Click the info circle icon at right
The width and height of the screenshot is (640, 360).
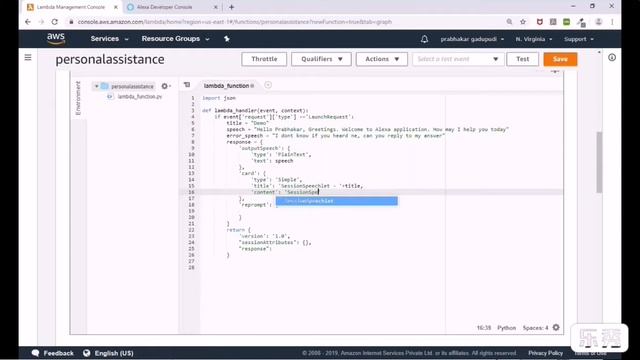[612, 58]
